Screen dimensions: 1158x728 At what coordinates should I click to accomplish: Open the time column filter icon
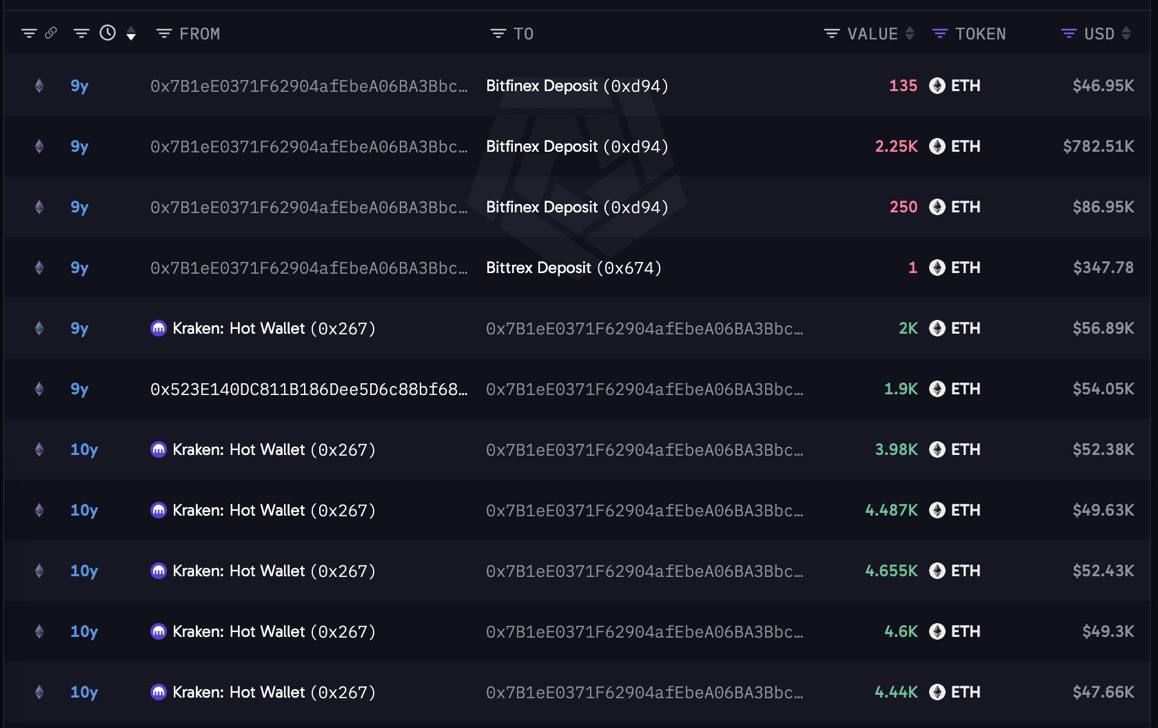tap(81, 33)
